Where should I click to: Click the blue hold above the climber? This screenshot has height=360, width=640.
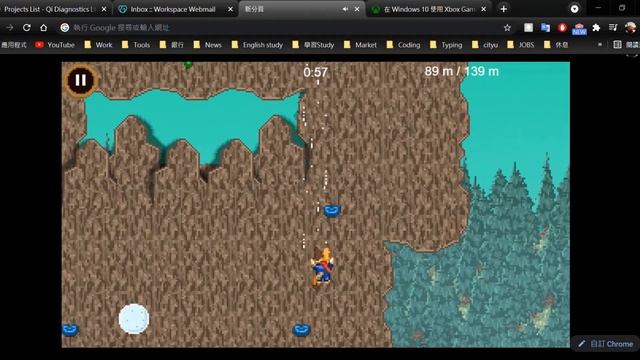pyautogui.click(x=332, y=211)
